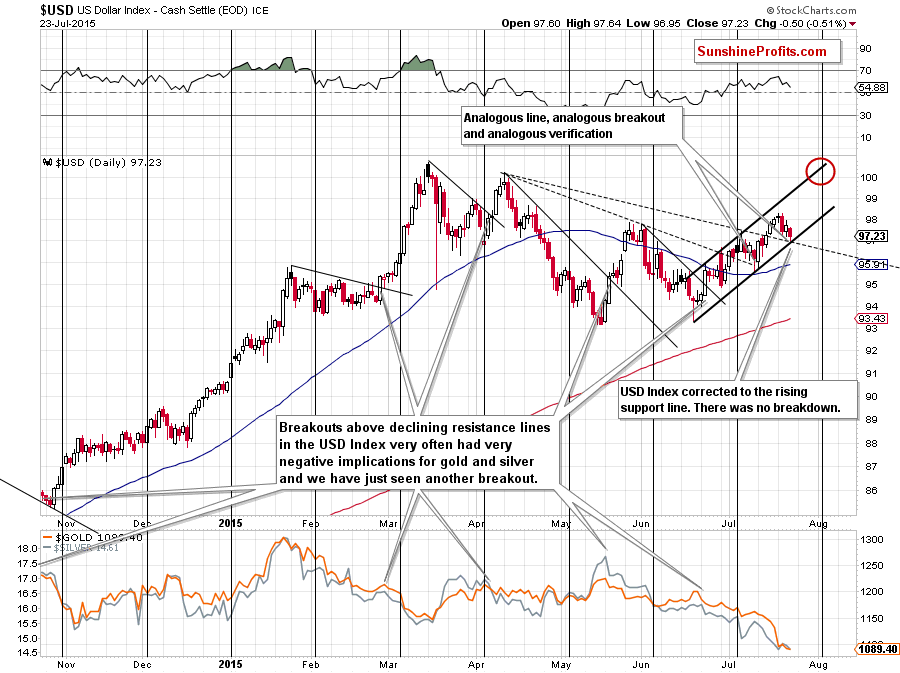Click Jun on the bottom-most date axis
Image resolution: width=900 pixels, height=673 pixels.
coord(641,664)
